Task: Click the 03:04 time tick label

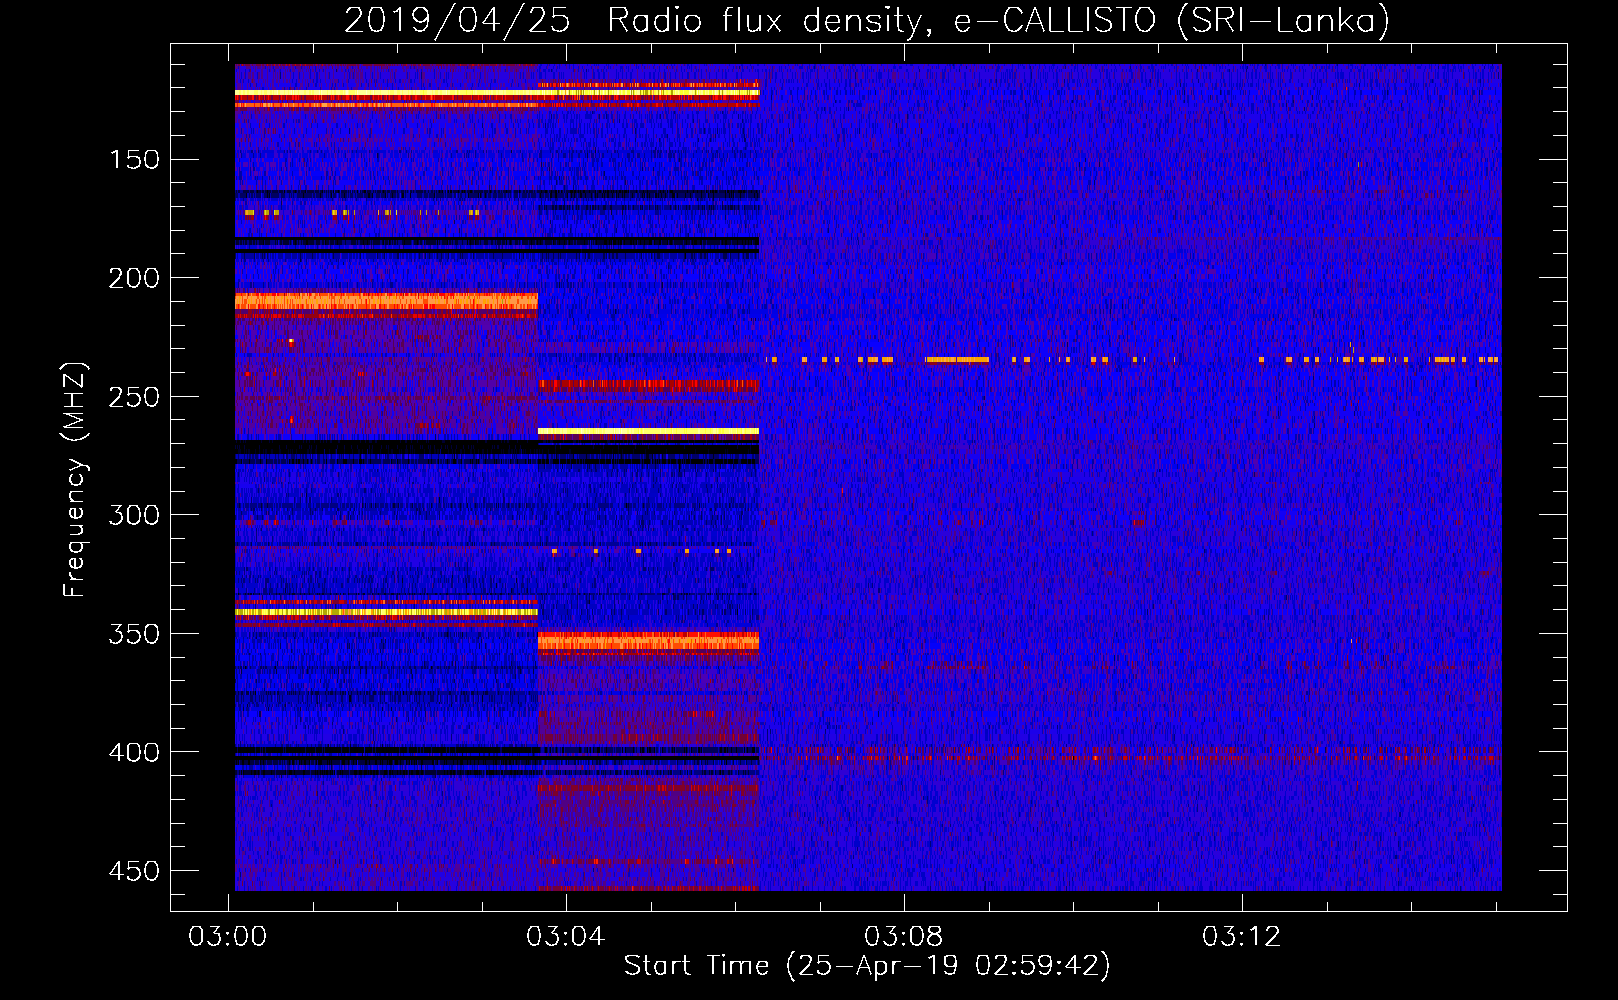Action: point(566,937)
